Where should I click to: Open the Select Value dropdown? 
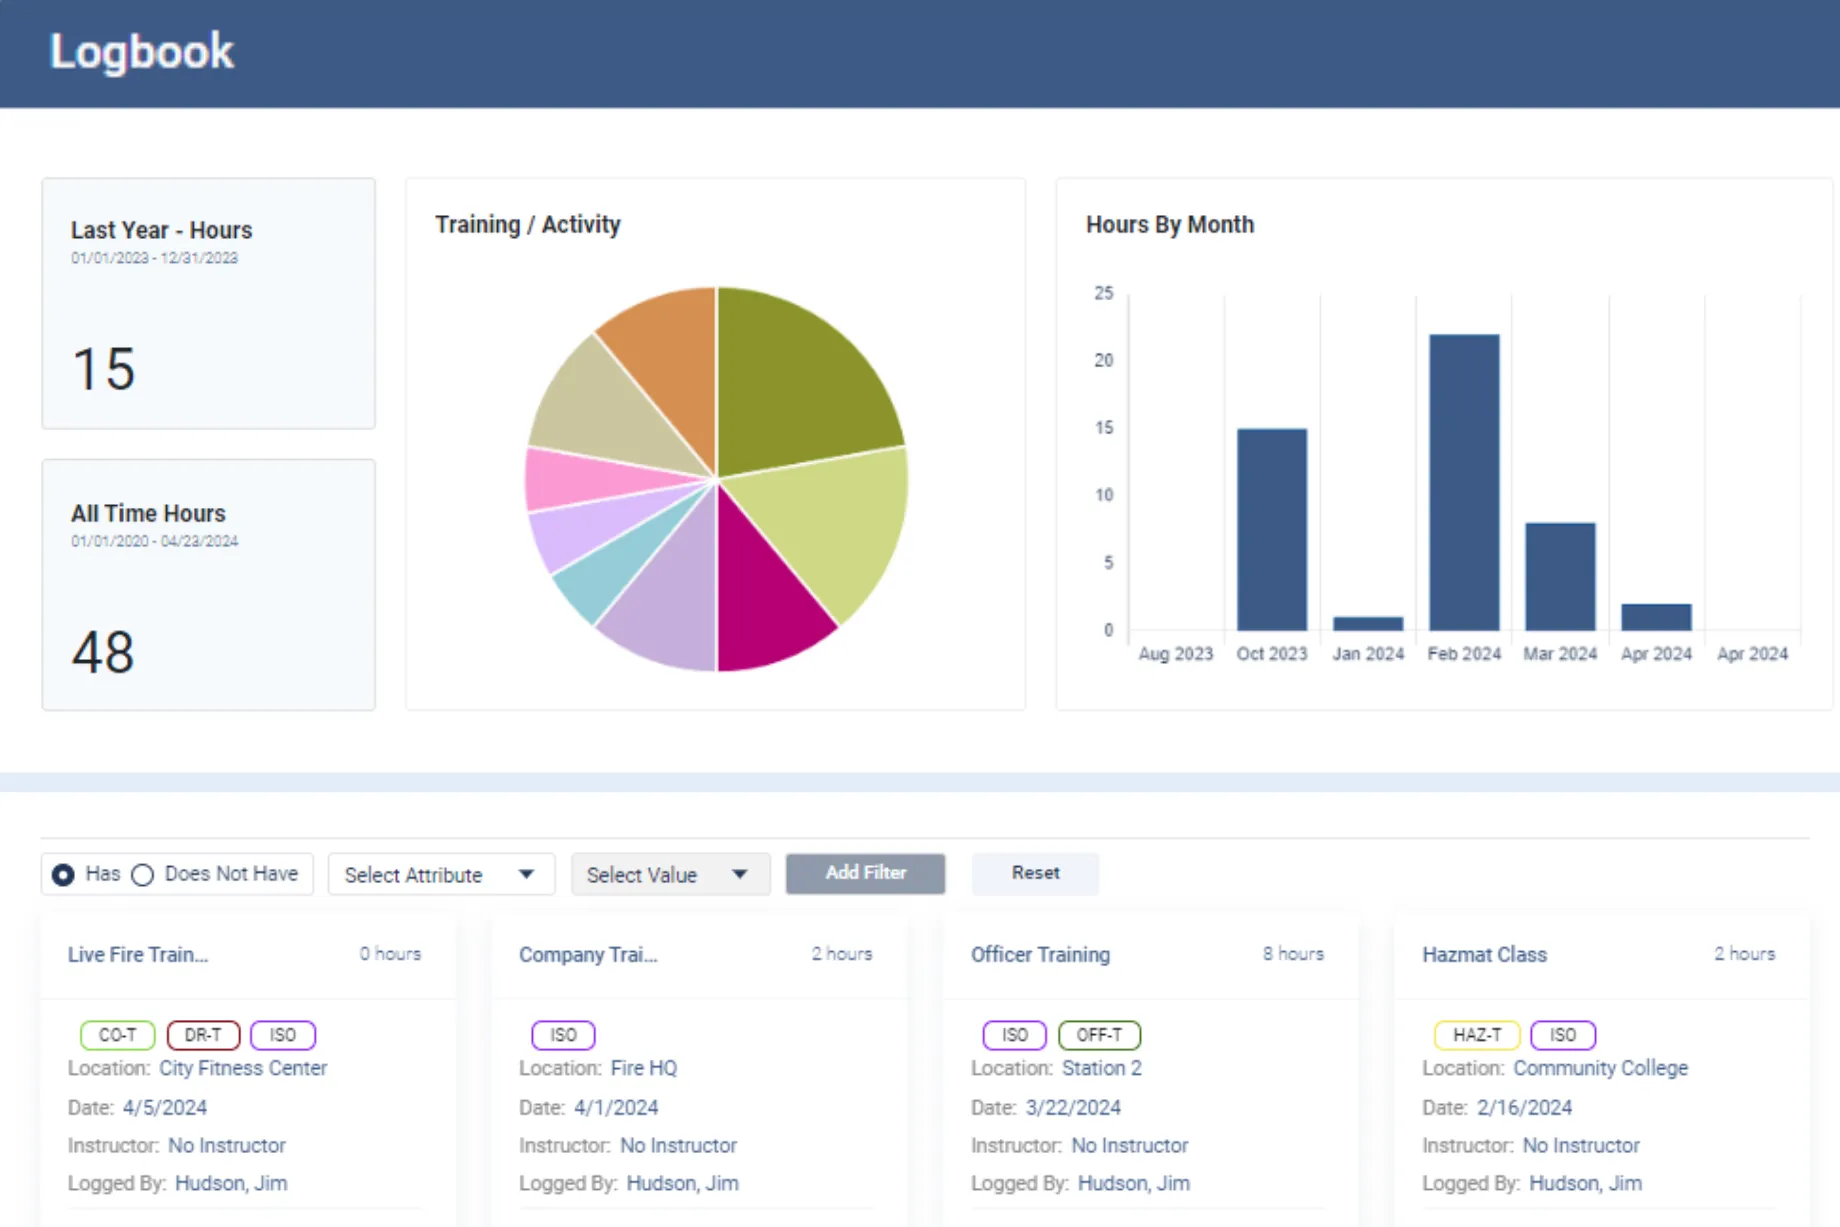coord(670,875)
